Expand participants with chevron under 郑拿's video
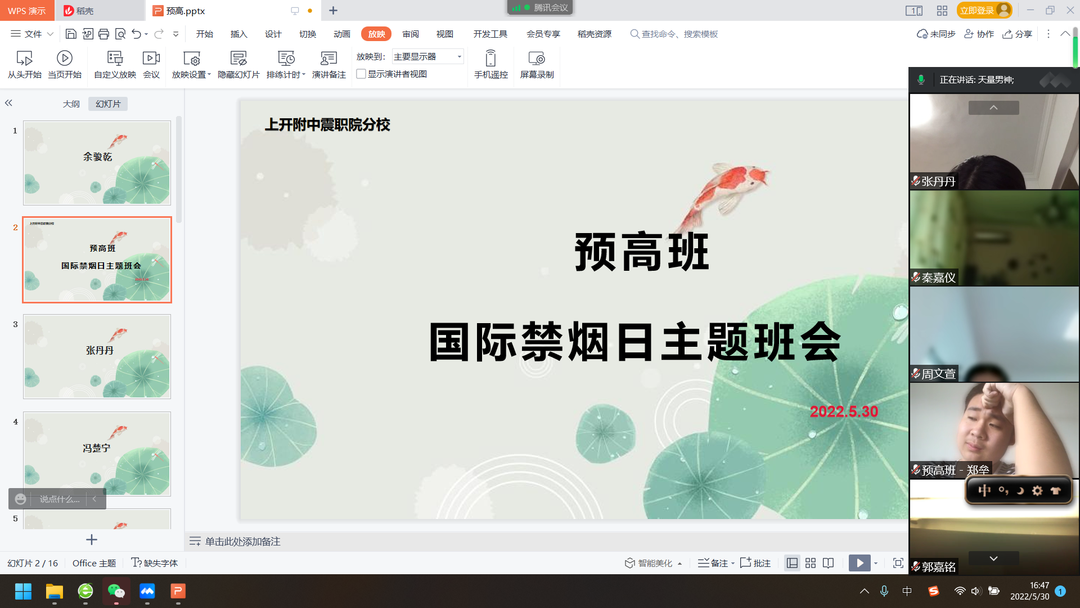The width and height of the screenshot is (1080, 608). [x=992, y=558]
